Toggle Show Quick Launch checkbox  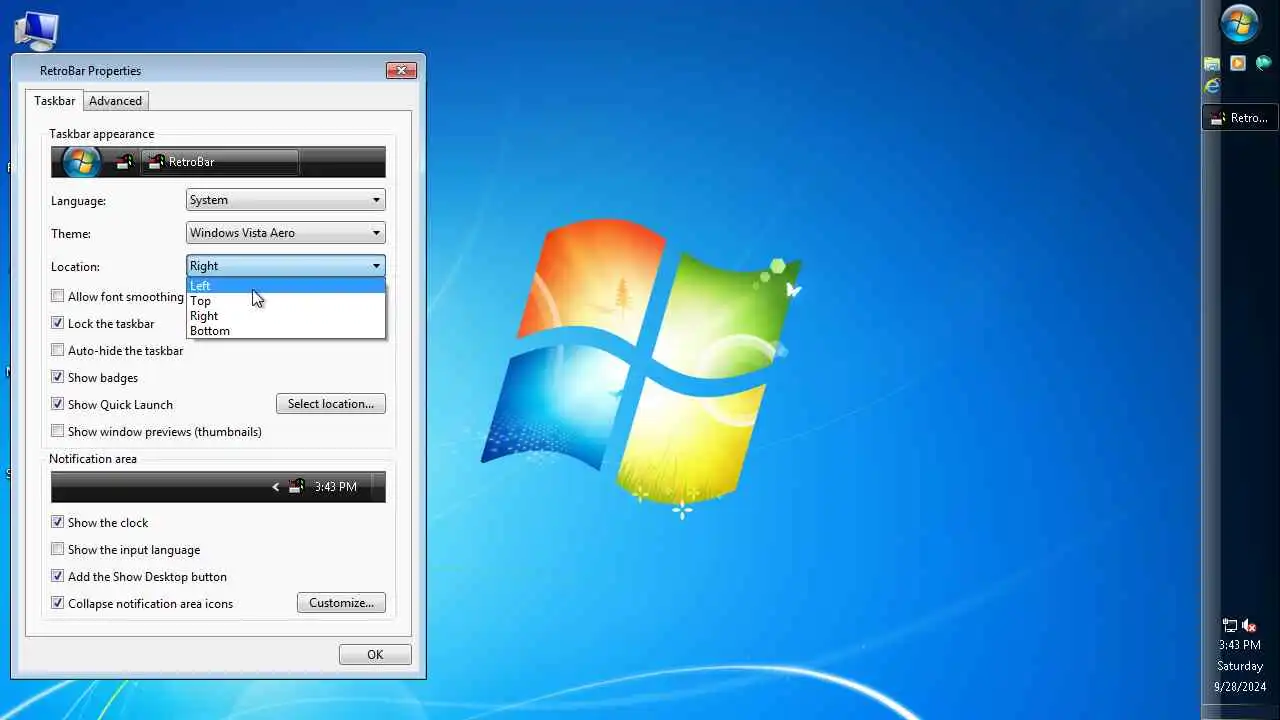pos(58,404)
